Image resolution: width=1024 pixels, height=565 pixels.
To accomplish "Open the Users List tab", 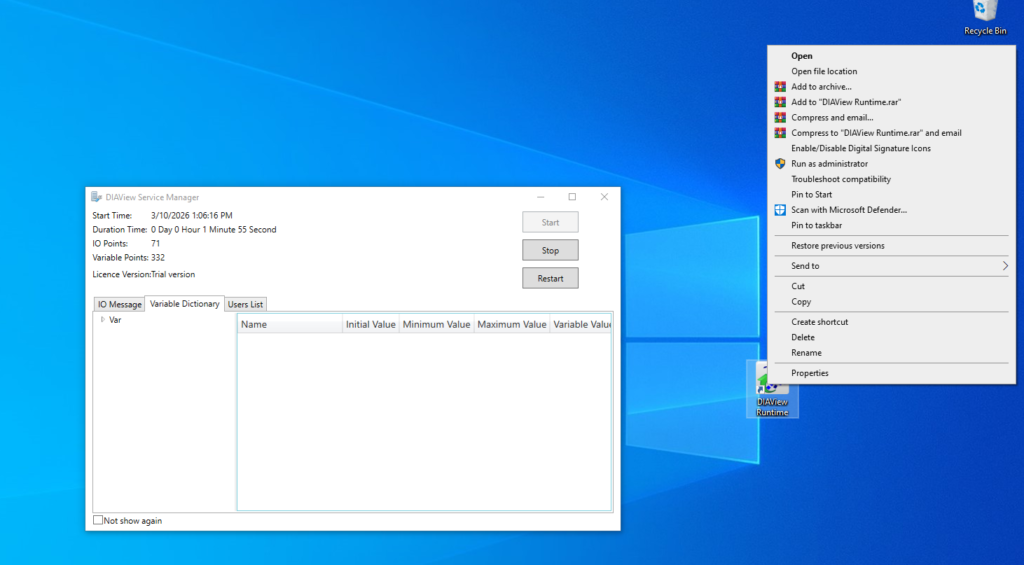I will pyautogui.click(x=246, y=304).
